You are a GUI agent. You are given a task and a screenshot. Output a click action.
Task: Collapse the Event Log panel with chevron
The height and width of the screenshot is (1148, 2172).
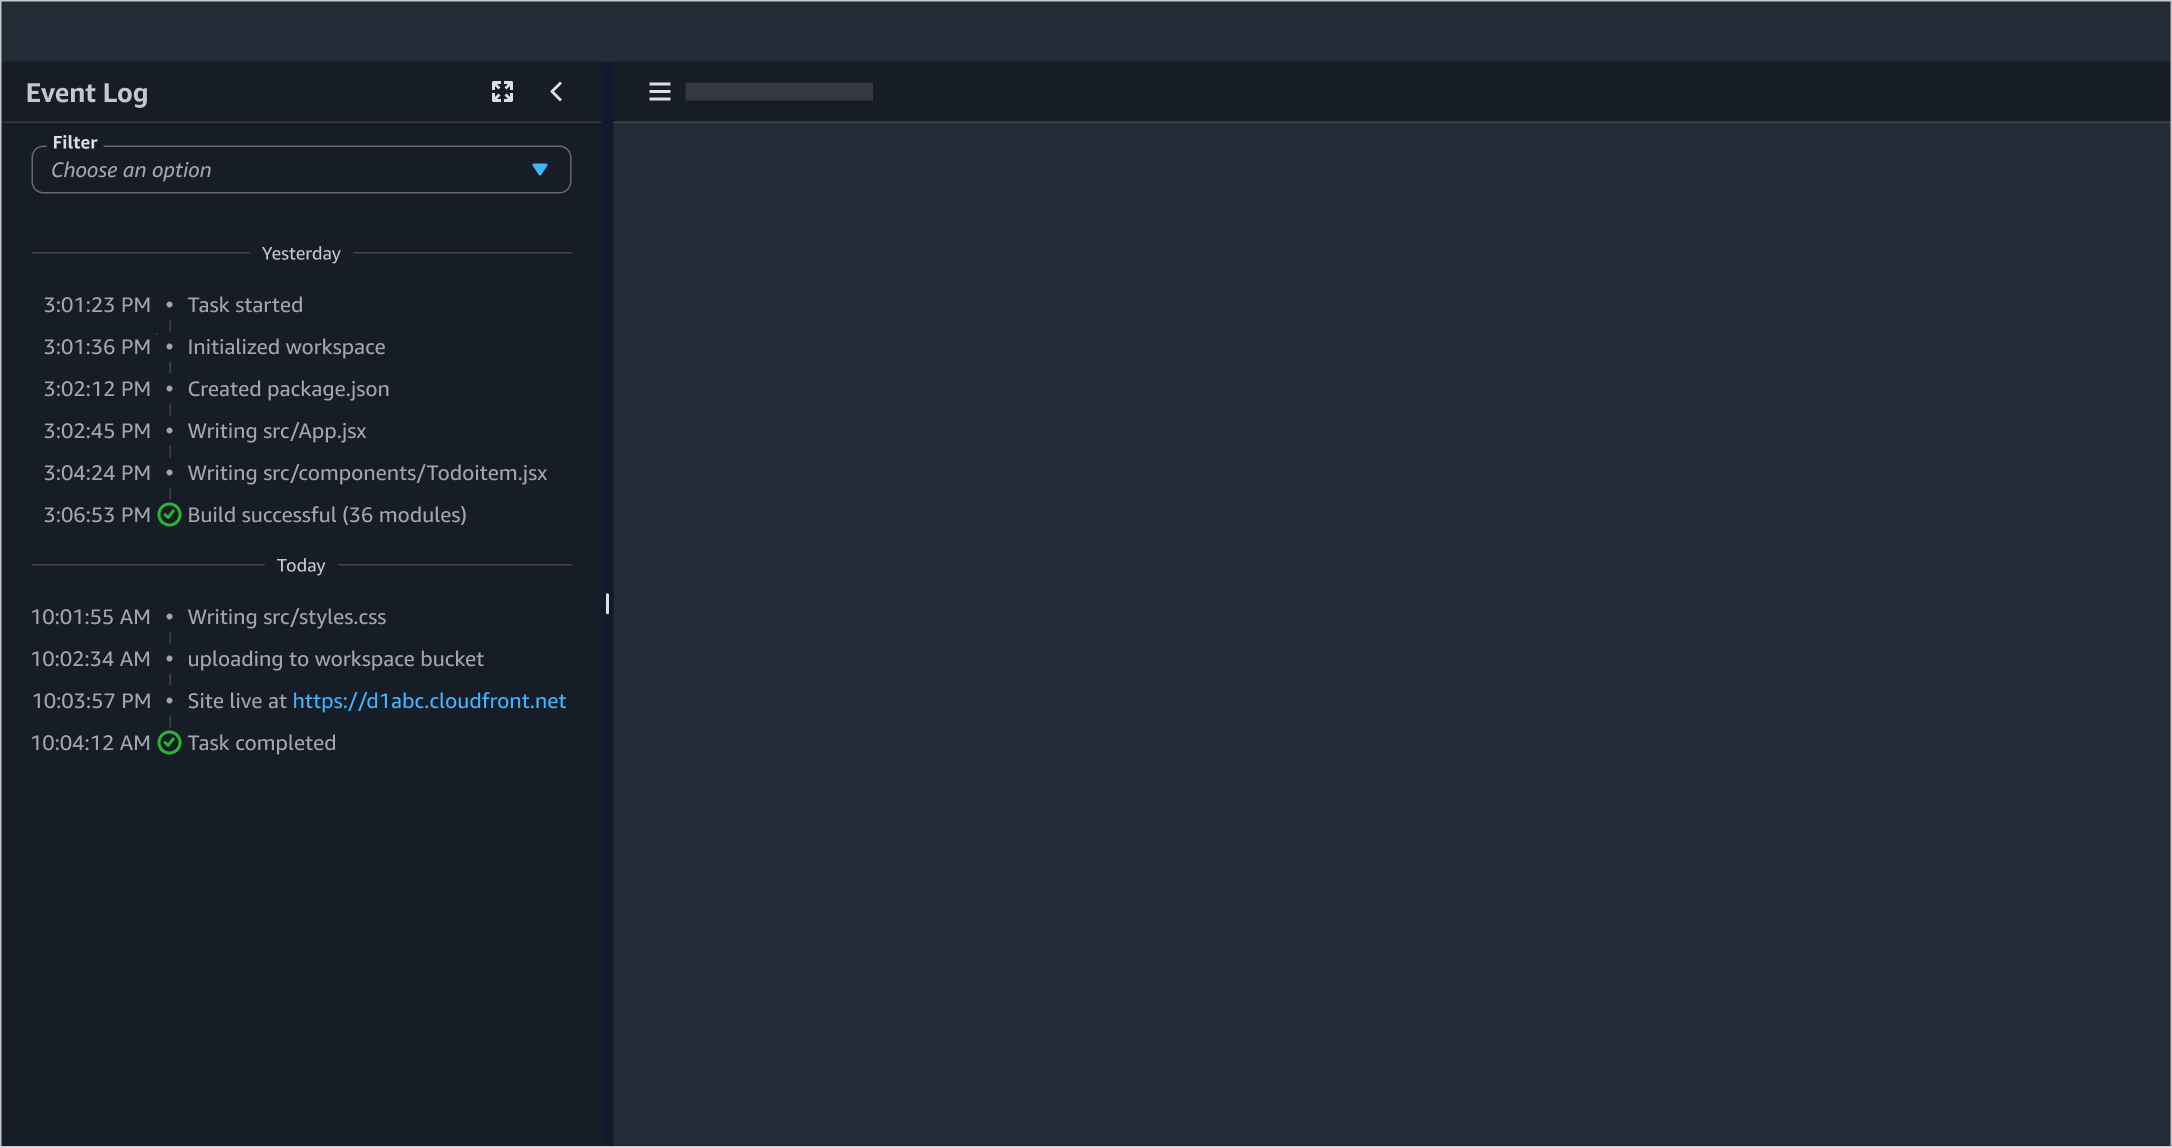pyautogui.click(x=557, y=92)
